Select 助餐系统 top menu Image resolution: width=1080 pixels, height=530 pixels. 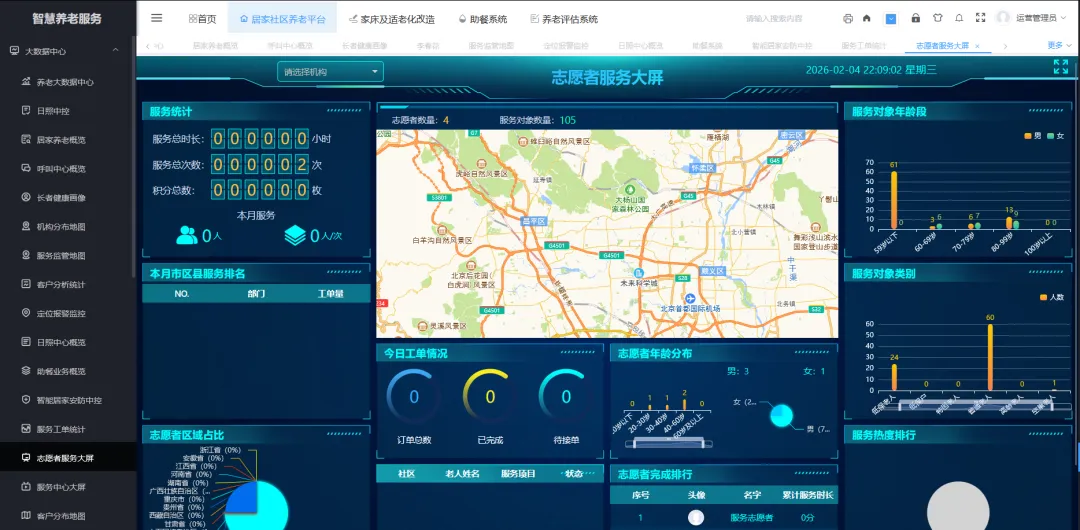click(x=483, y=19)
